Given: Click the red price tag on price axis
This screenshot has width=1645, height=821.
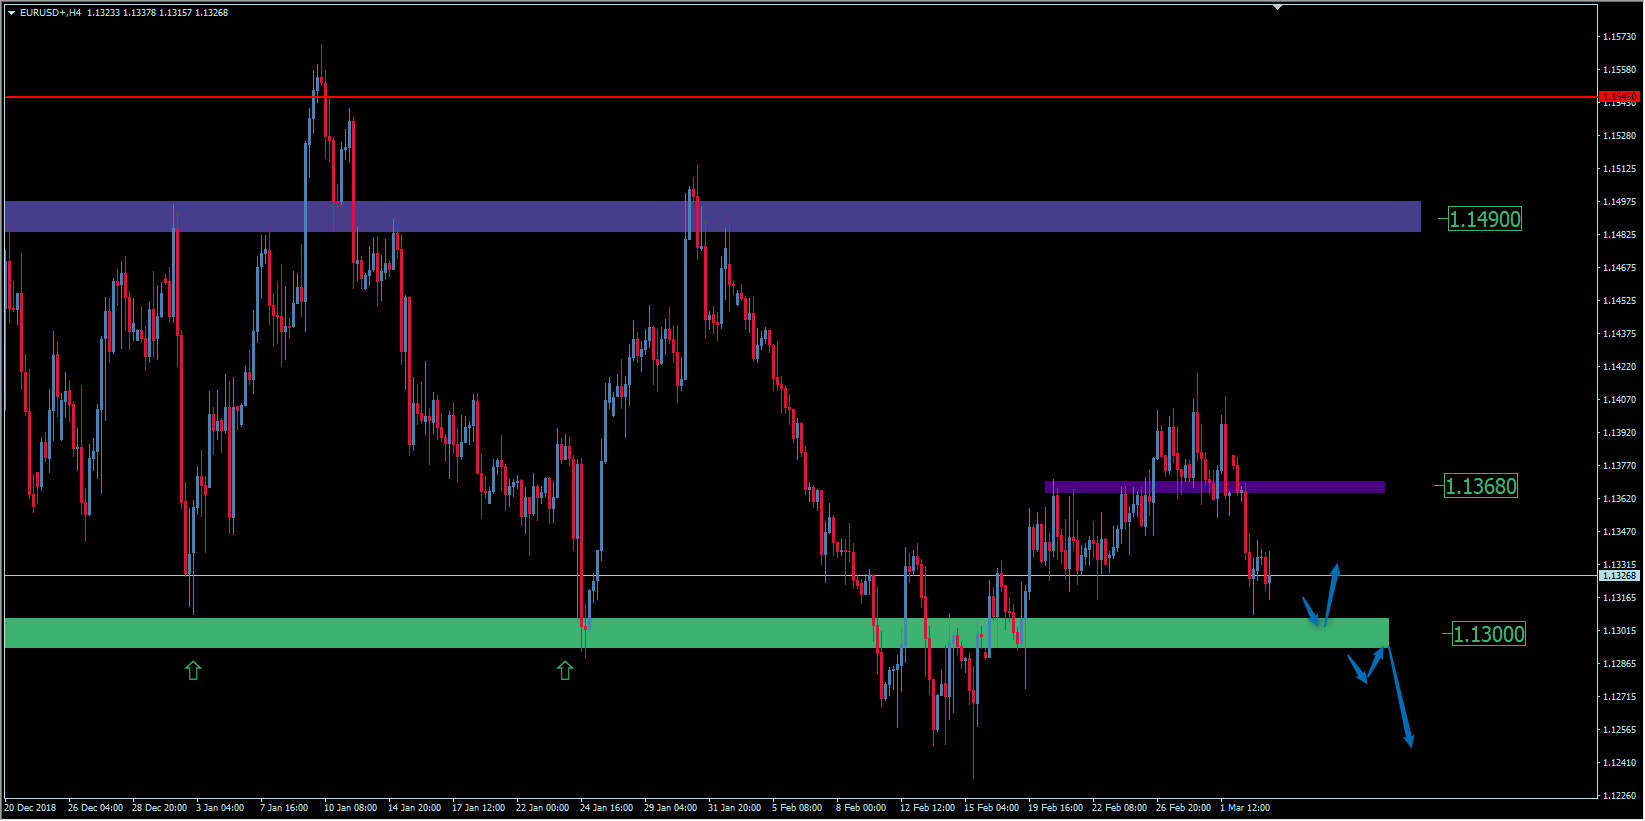Looking at the screenshot, I should pos(1619,97).
